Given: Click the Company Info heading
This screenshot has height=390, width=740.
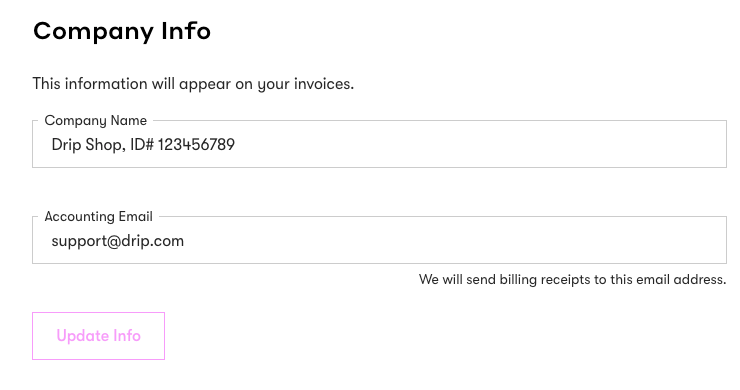Looking at the screenshot, I should [x=122, y=32].
